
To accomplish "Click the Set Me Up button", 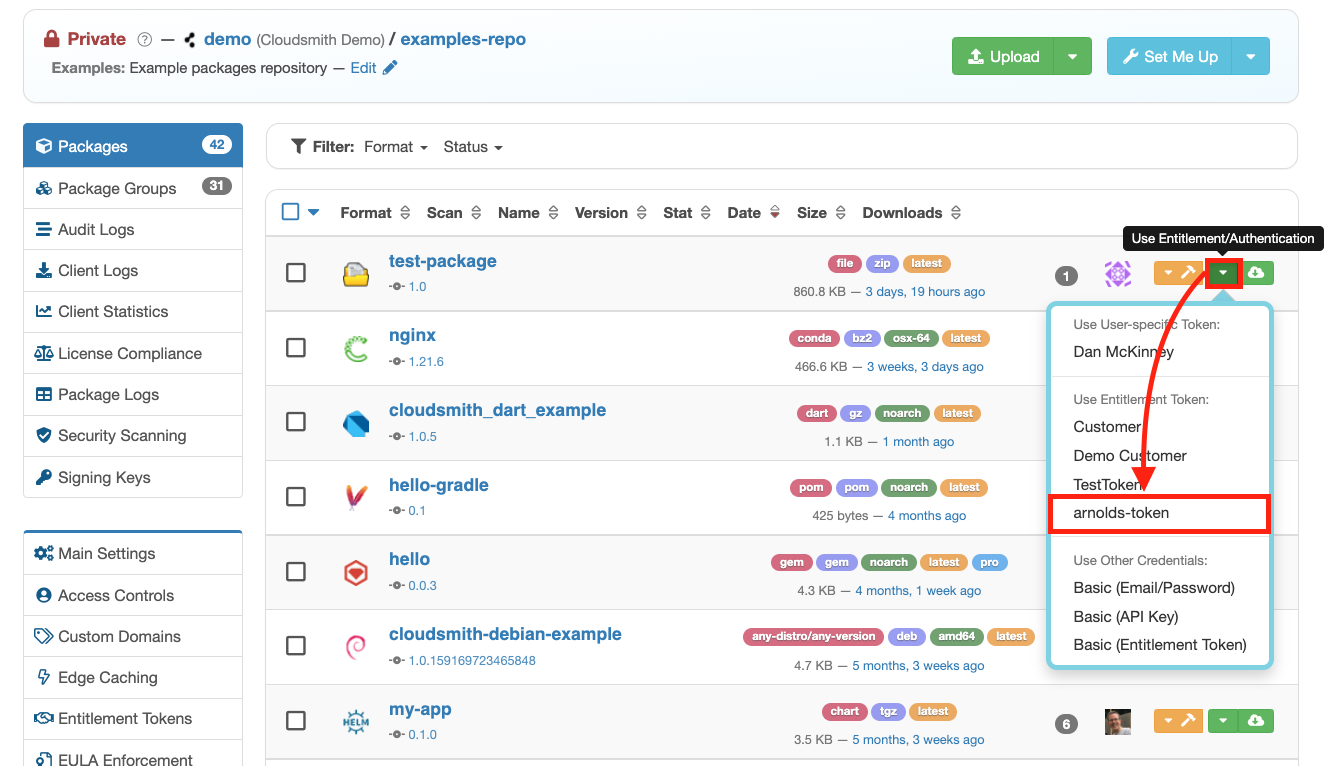I will (1170, 56).
